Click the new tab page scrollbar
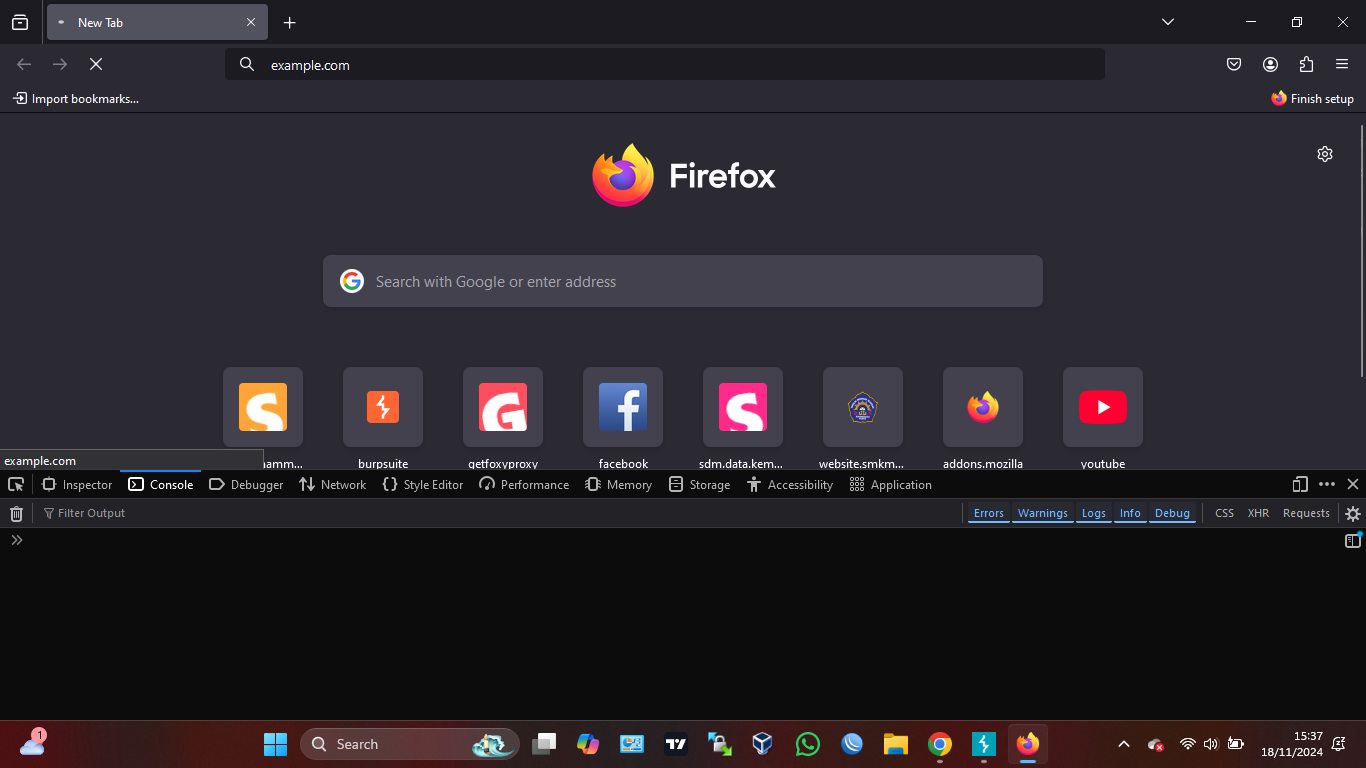The width and height of the screenshot is (1366, 768). pyautogui.click(x=1361, y=250)
